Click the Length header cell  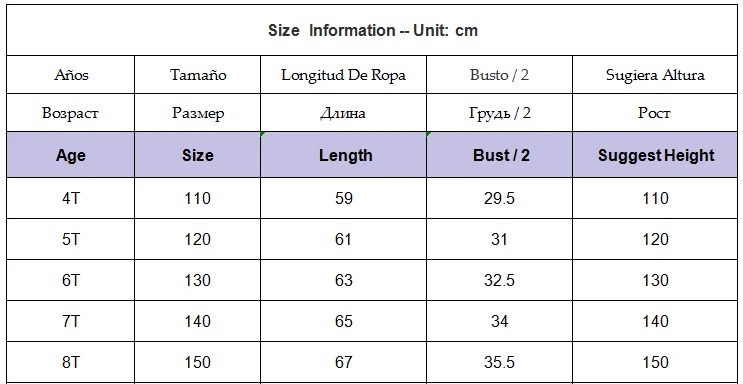point(344,155)
